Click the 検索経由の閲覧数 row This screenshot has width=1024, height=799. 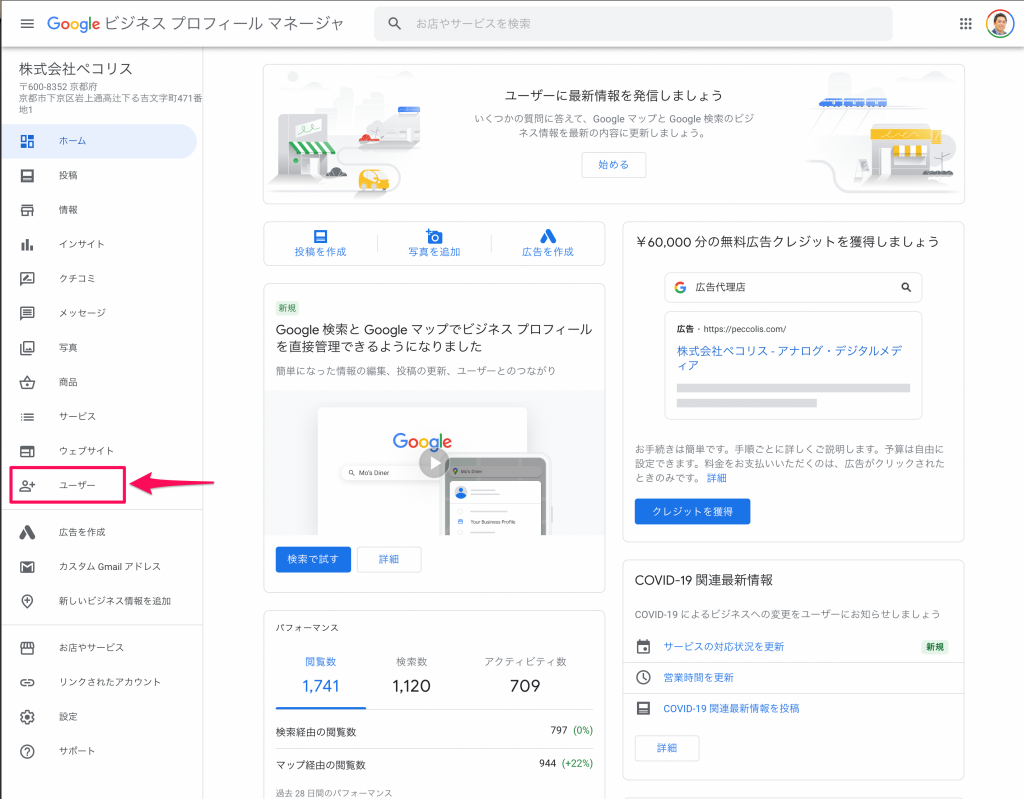[434, 732]
